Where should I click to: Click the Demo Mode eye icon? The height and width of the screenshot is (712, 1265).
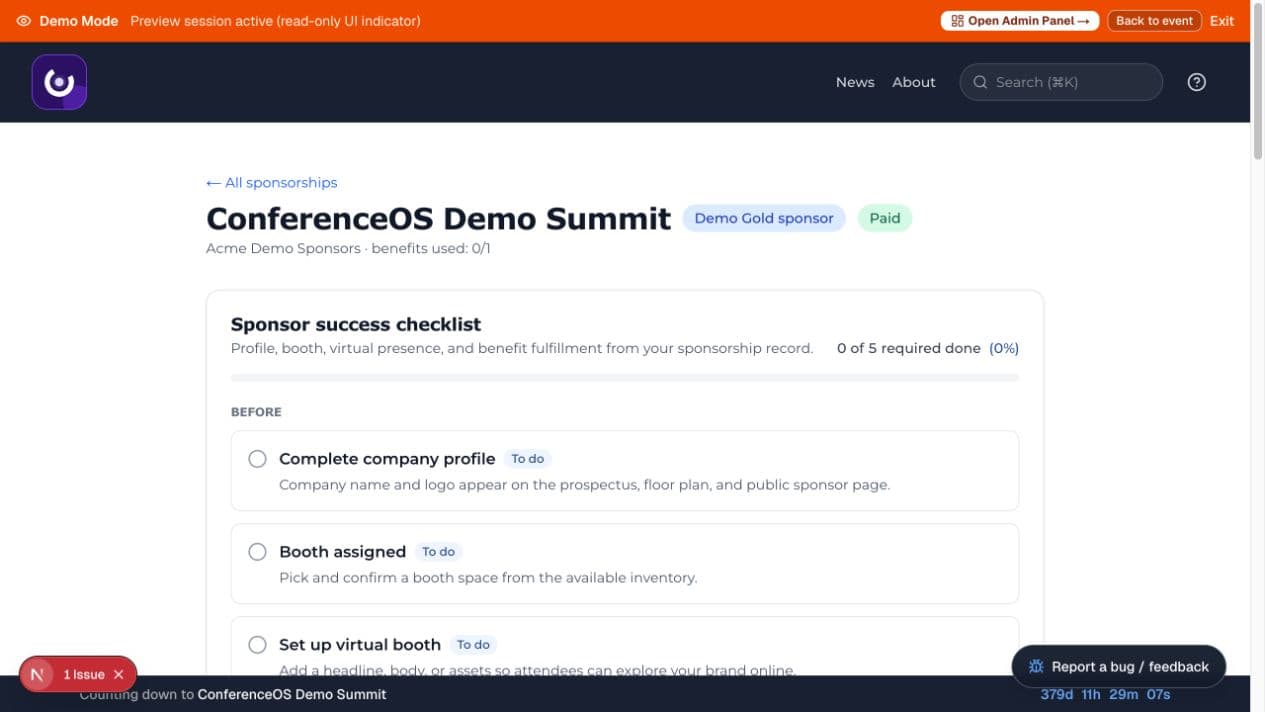(24, 21)
